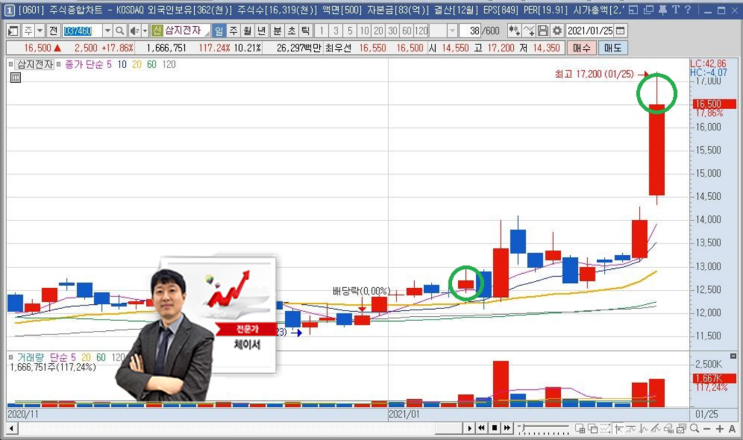Click the add-candles chart icon
743x440 pixels.
point(514,31)
